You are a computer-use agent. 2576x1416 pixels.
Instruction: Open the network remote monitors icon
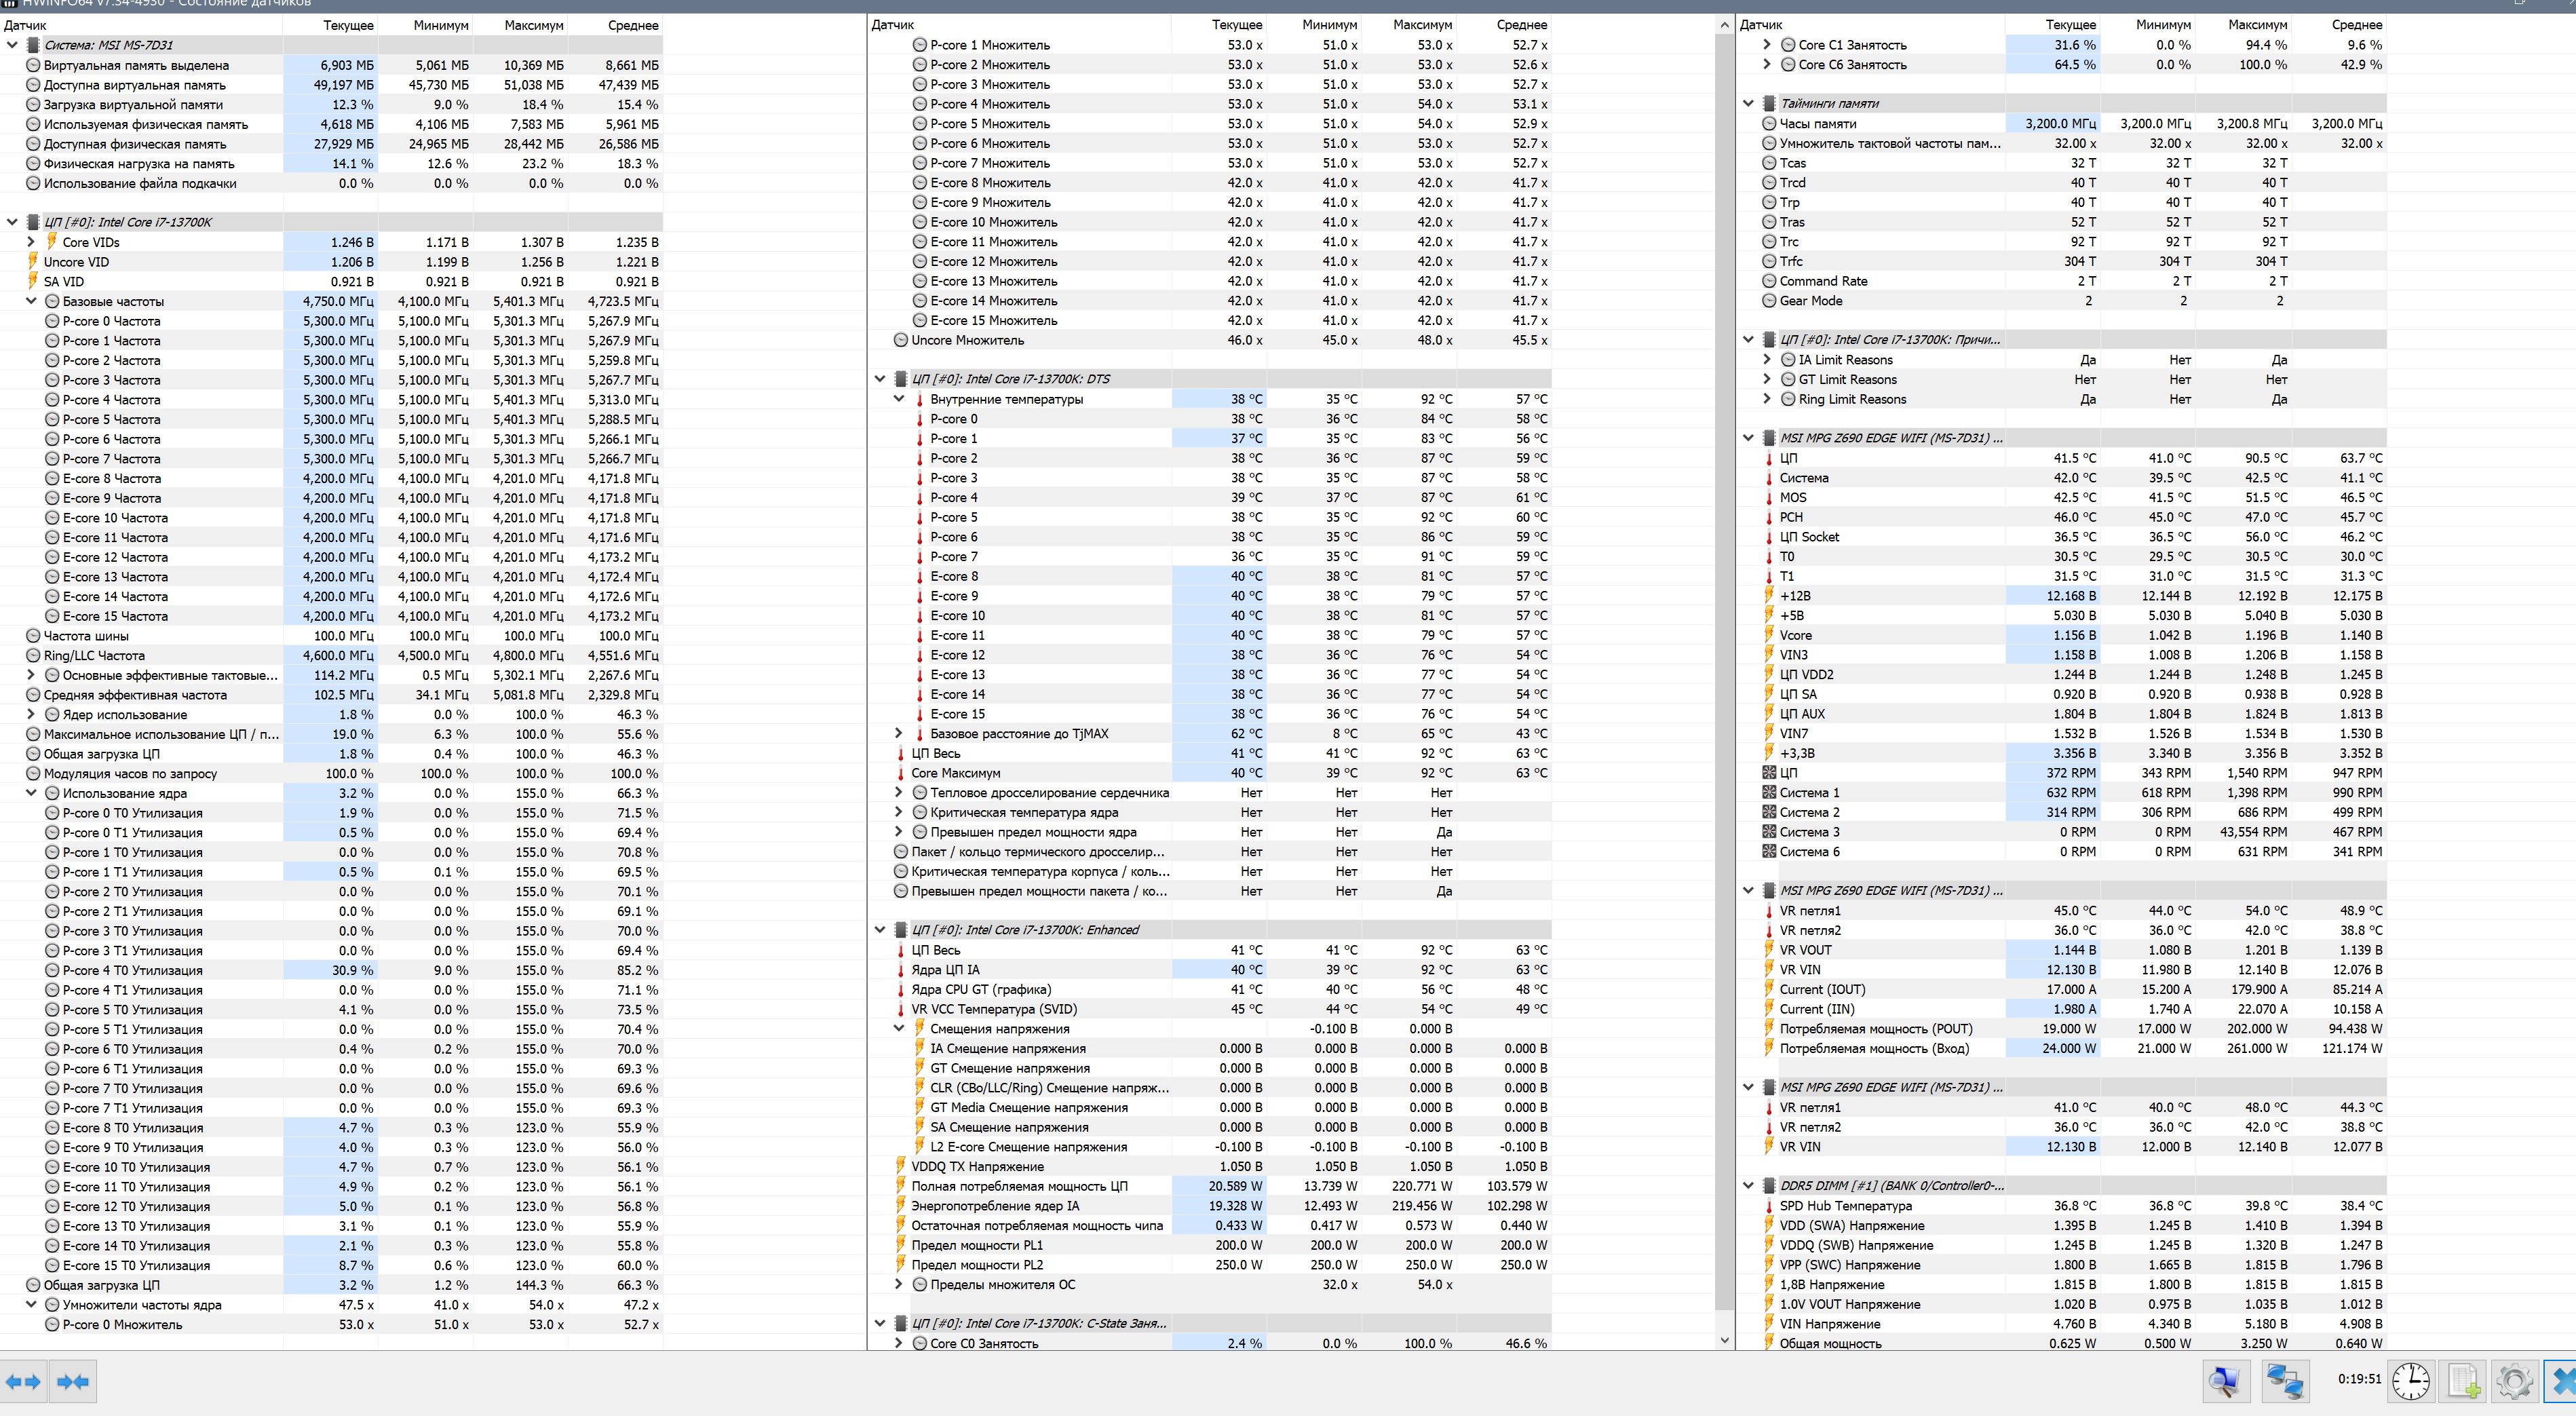[x=2285, y=1381]
